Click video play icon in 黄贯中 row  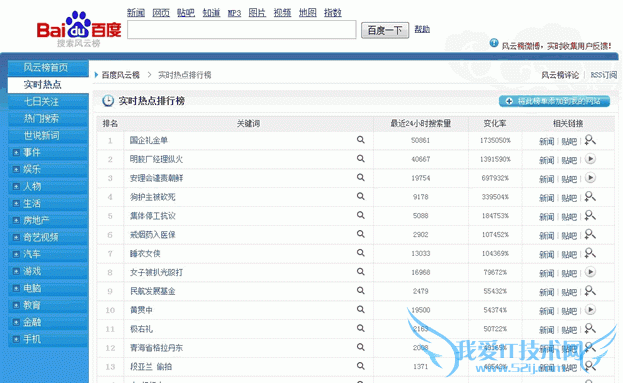[590, 309]
